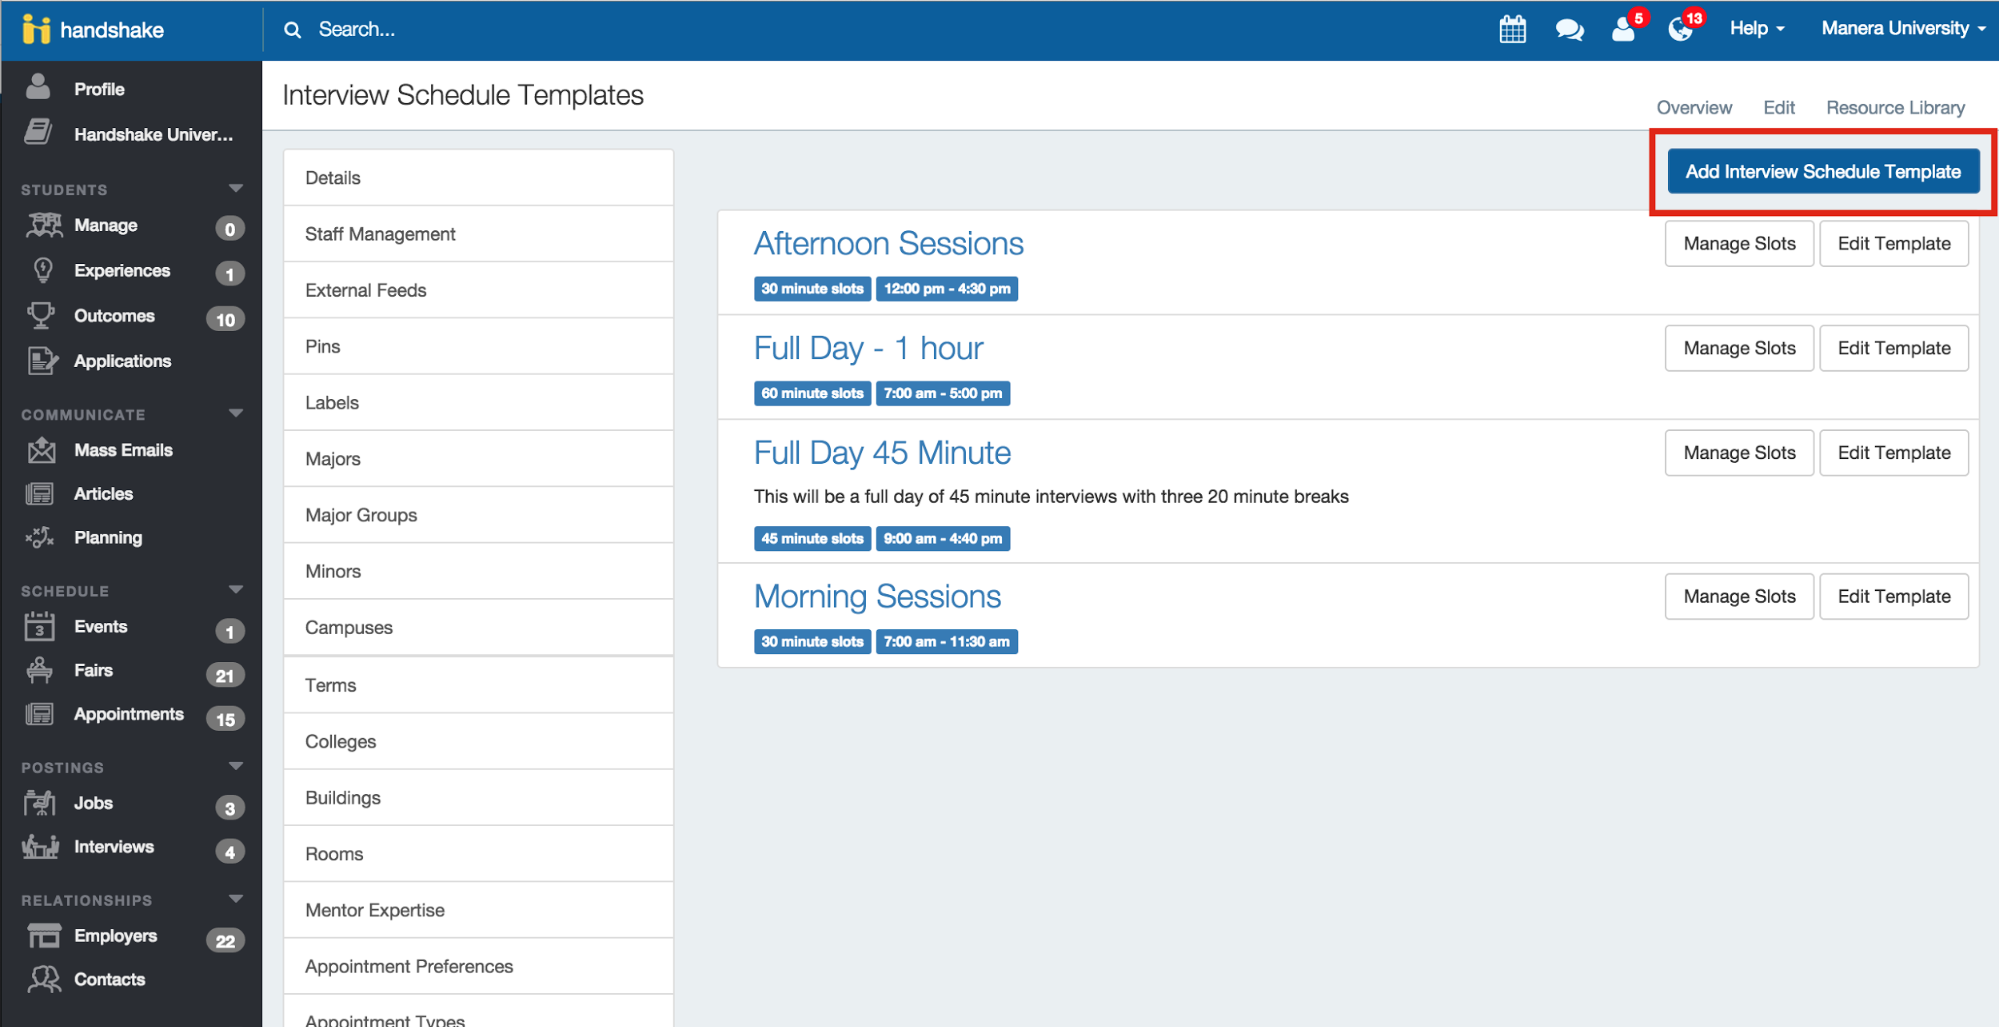The height and width of the screenshot is (1028, 1999).
Task: Collapse the Schedule sidebar section
Action: tap(236, 590)
